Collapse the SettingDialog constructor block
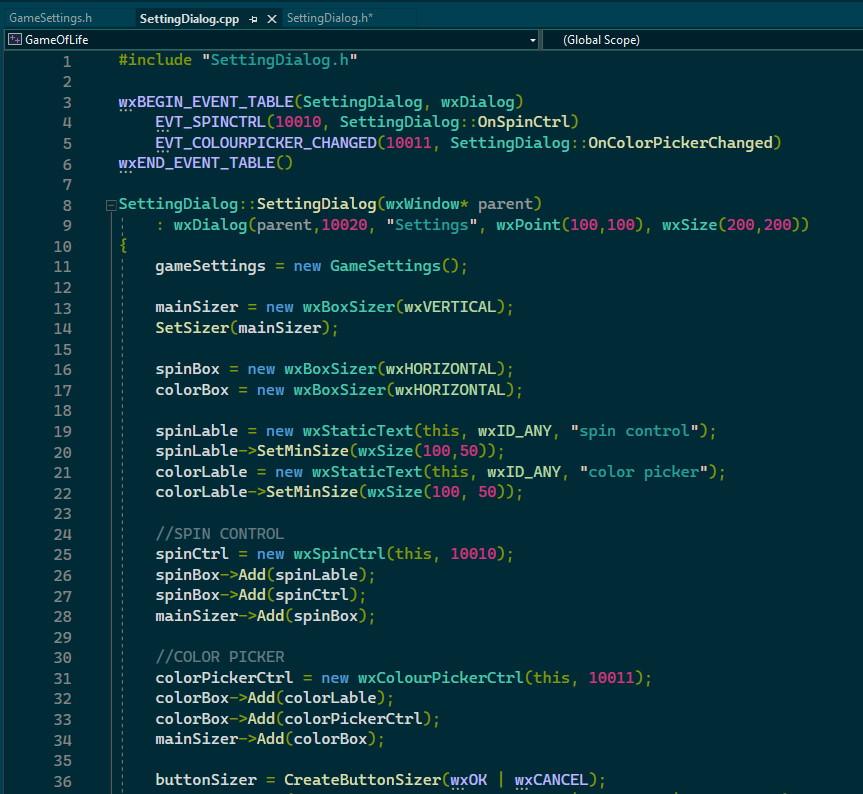 point(111,205)
